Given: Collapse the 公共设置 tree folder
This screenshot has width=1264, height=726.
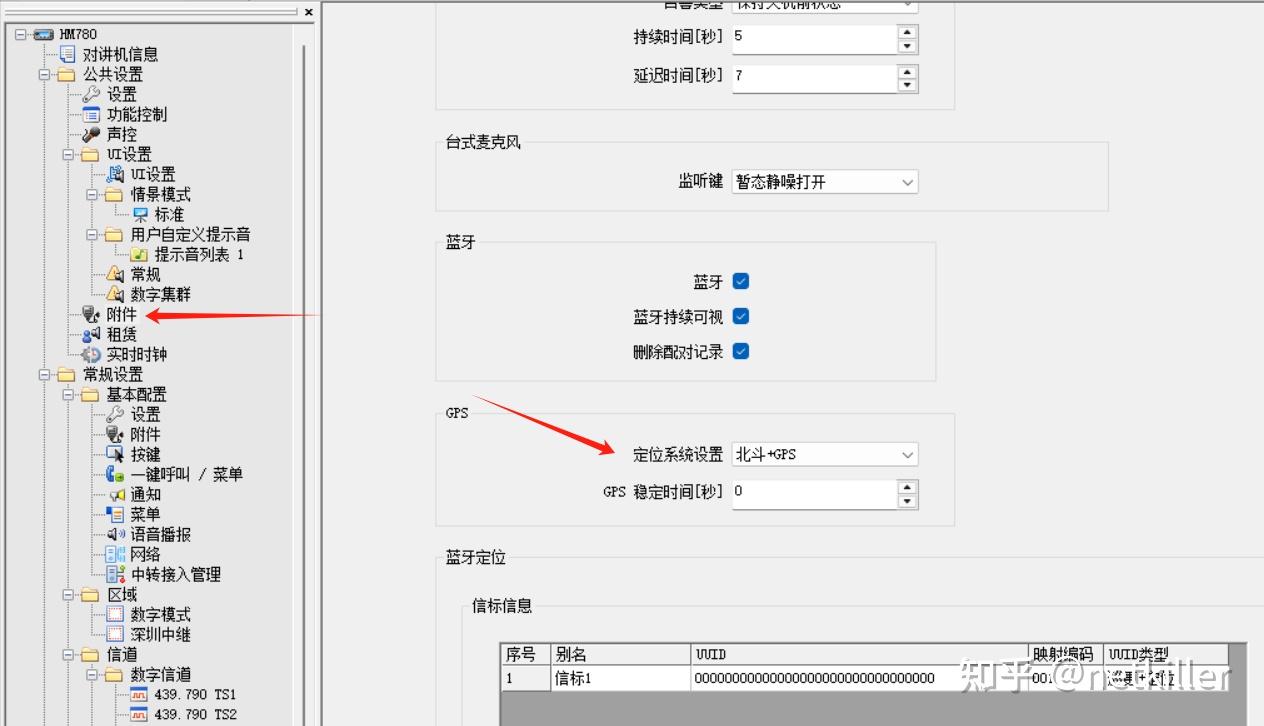Looking at the screenshot, I should tap(44, 74).
